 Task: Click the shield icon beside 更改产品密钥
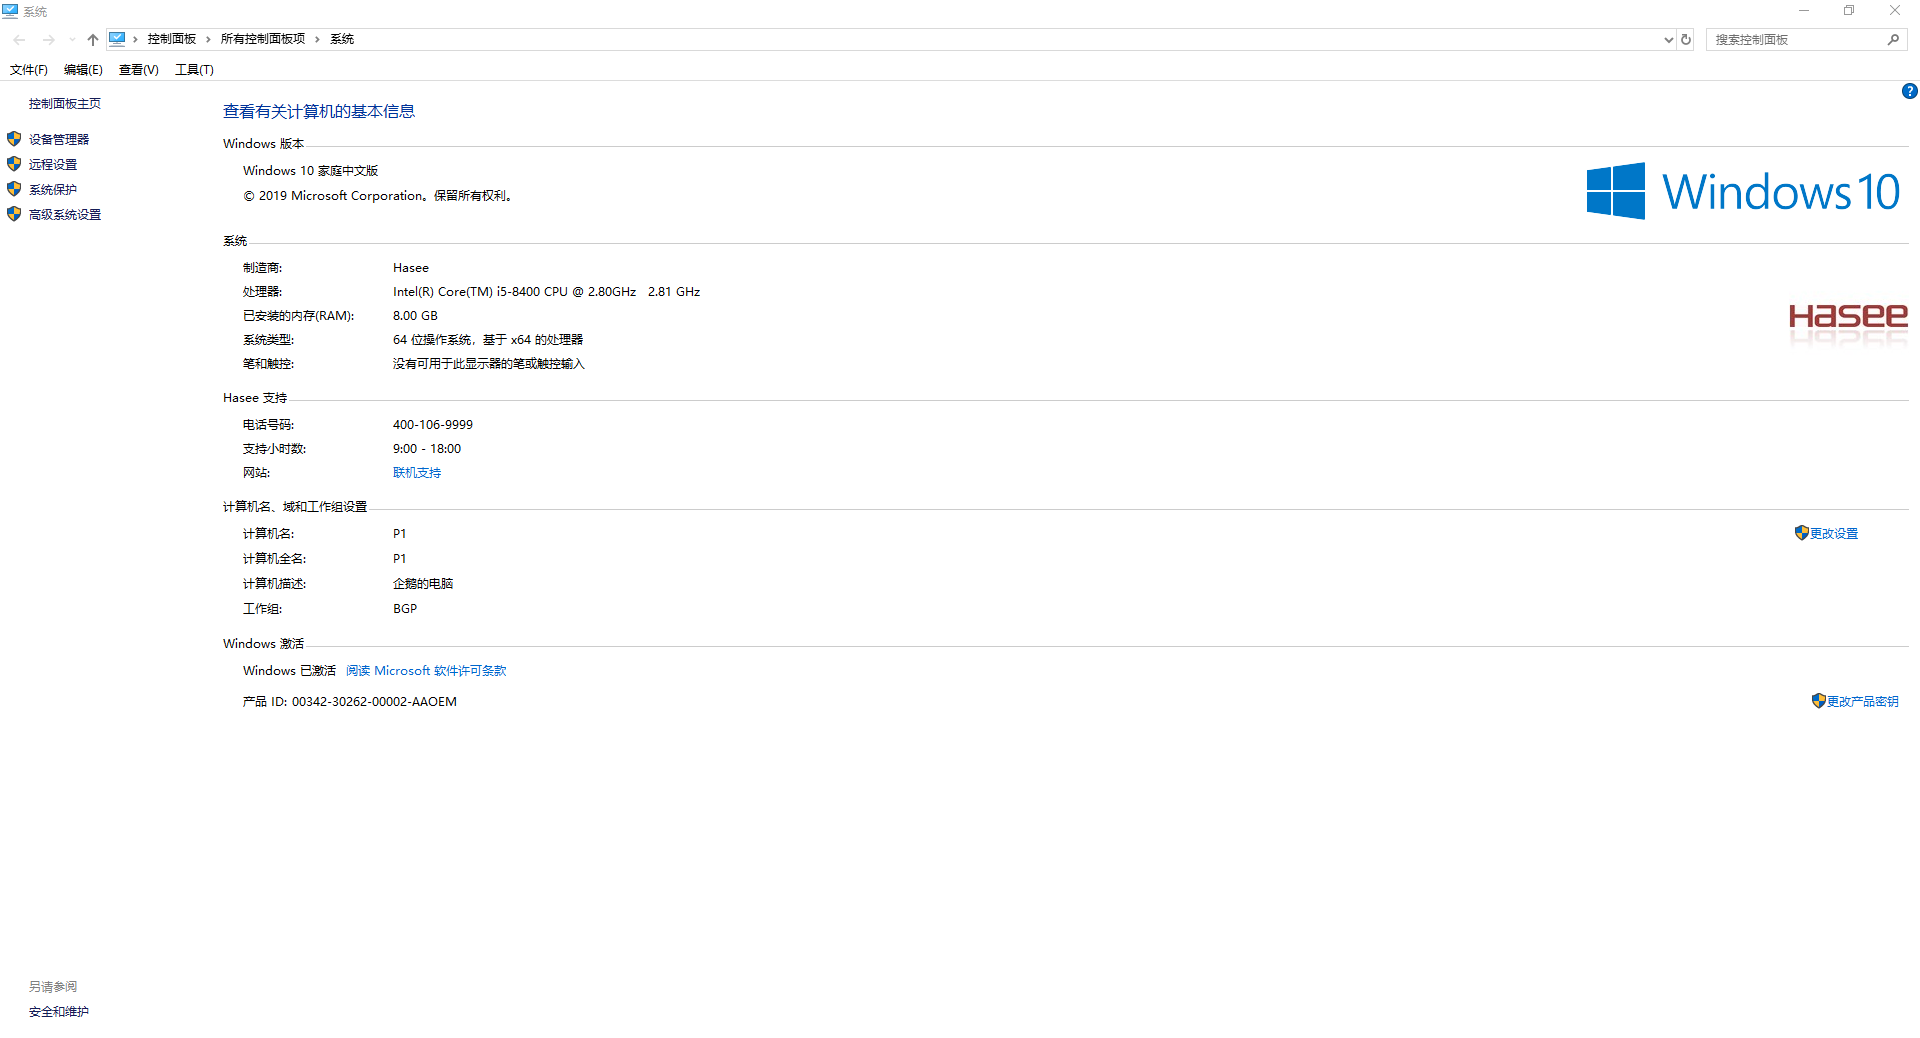click(1818, 701)
